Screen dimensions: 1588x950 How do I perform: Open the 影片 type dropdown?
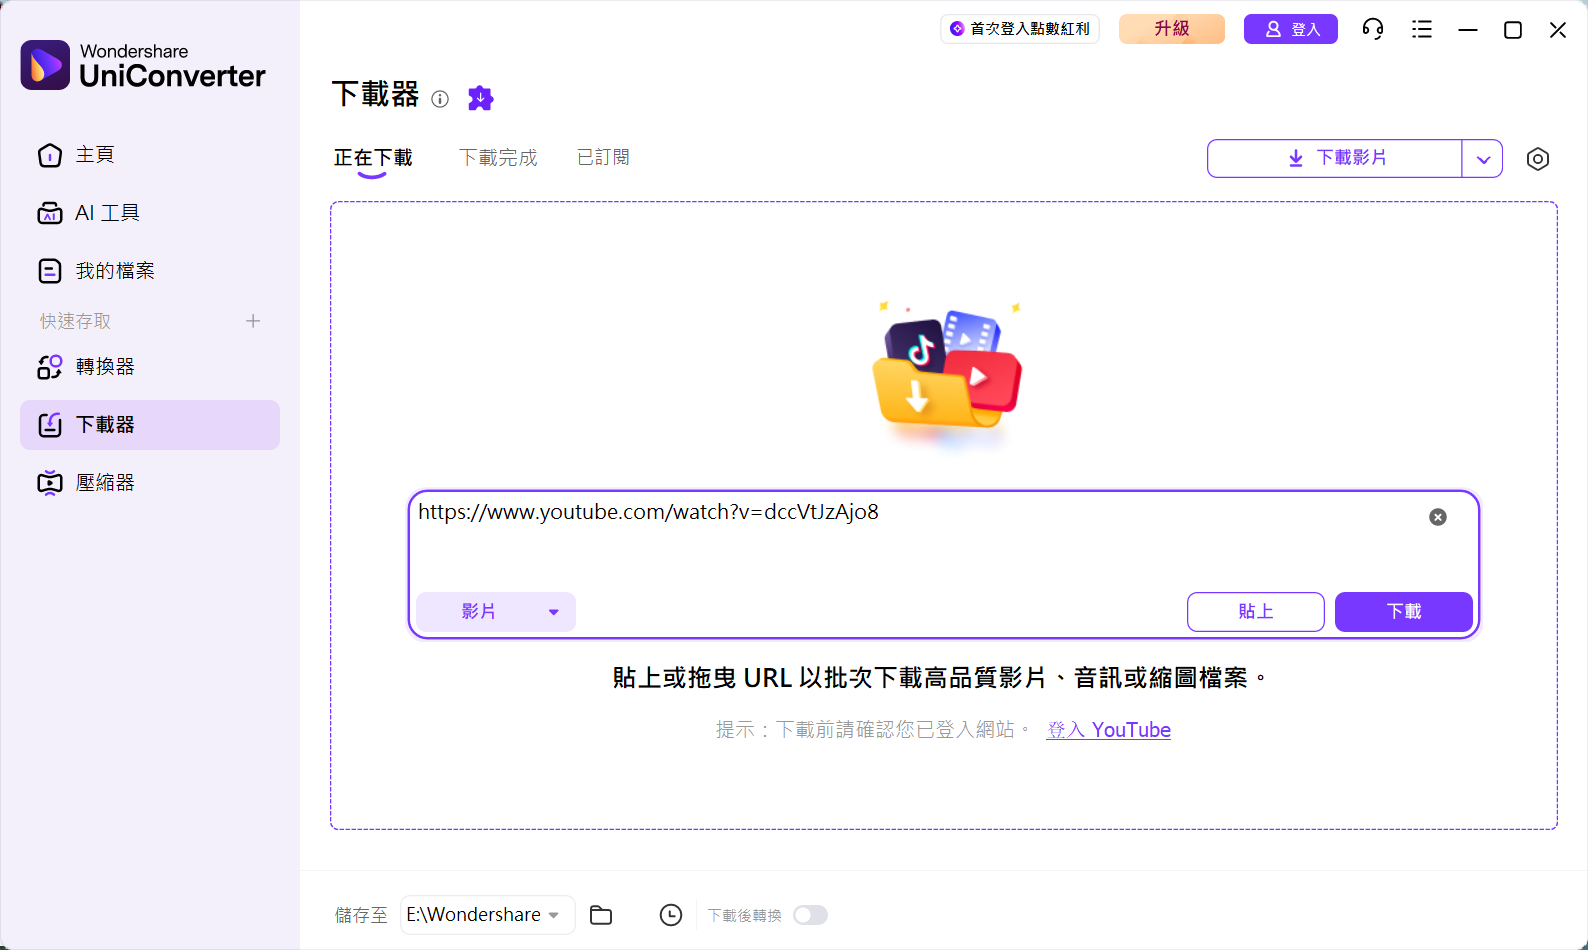point(496,612)
